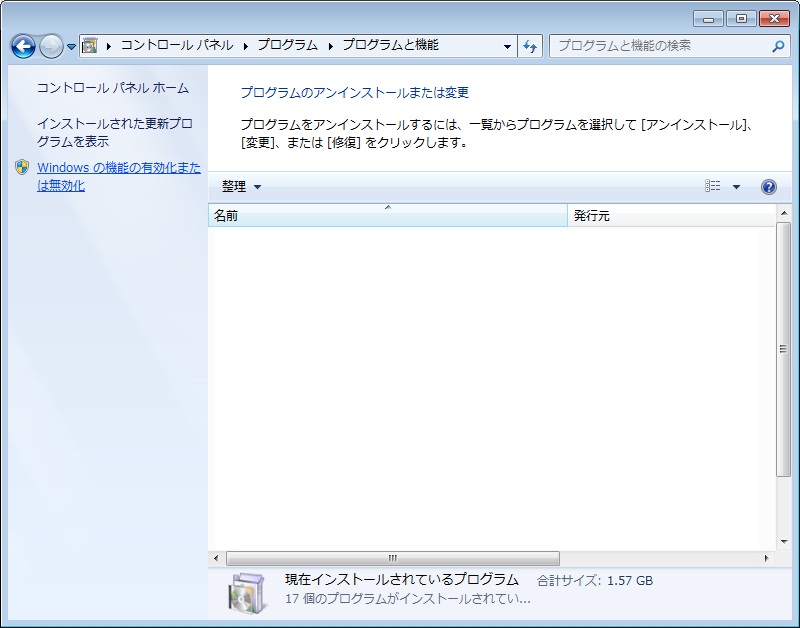The image size is (800, 628).
Task: Navigate to プログラム breadcrumb
Action: point(288,45)
